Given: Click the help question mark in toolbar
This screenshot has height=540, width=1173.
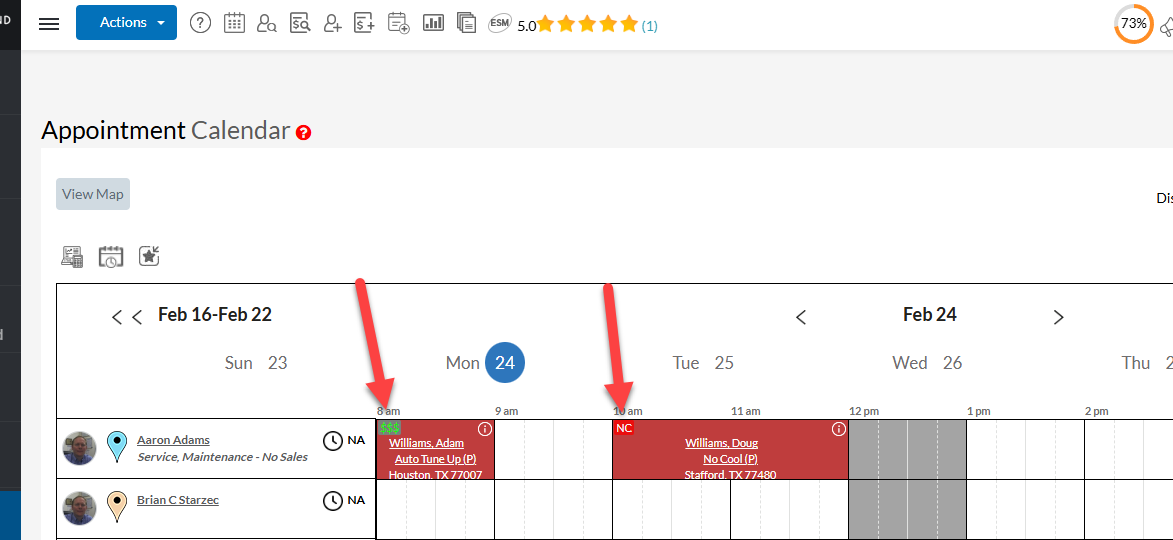Looking at the screenshot, I should point(200,23).
